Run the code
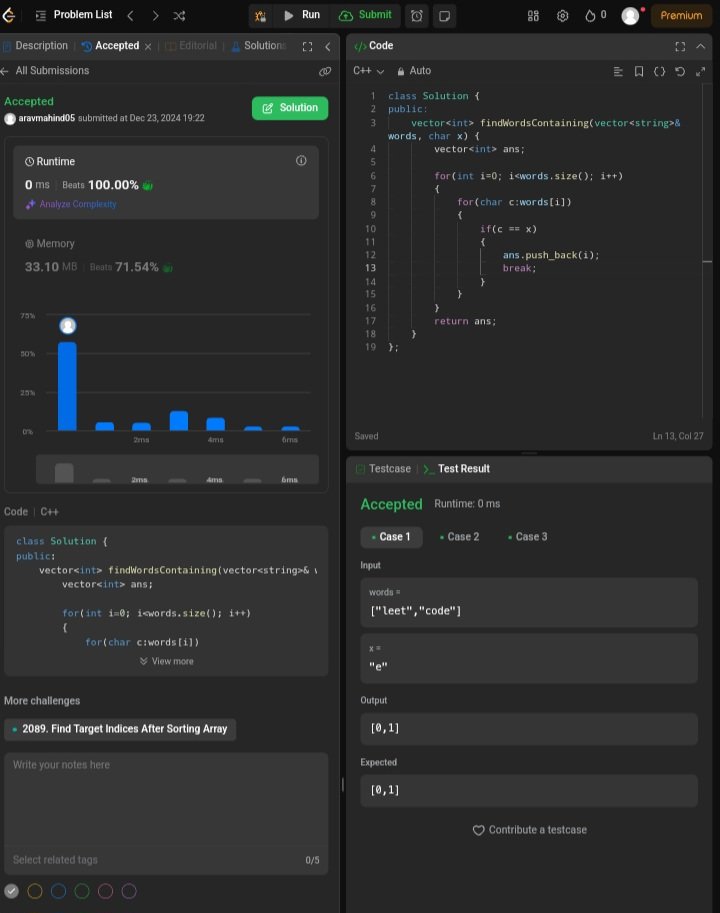This screenshot has height=913, width=720. pos(302,15)
